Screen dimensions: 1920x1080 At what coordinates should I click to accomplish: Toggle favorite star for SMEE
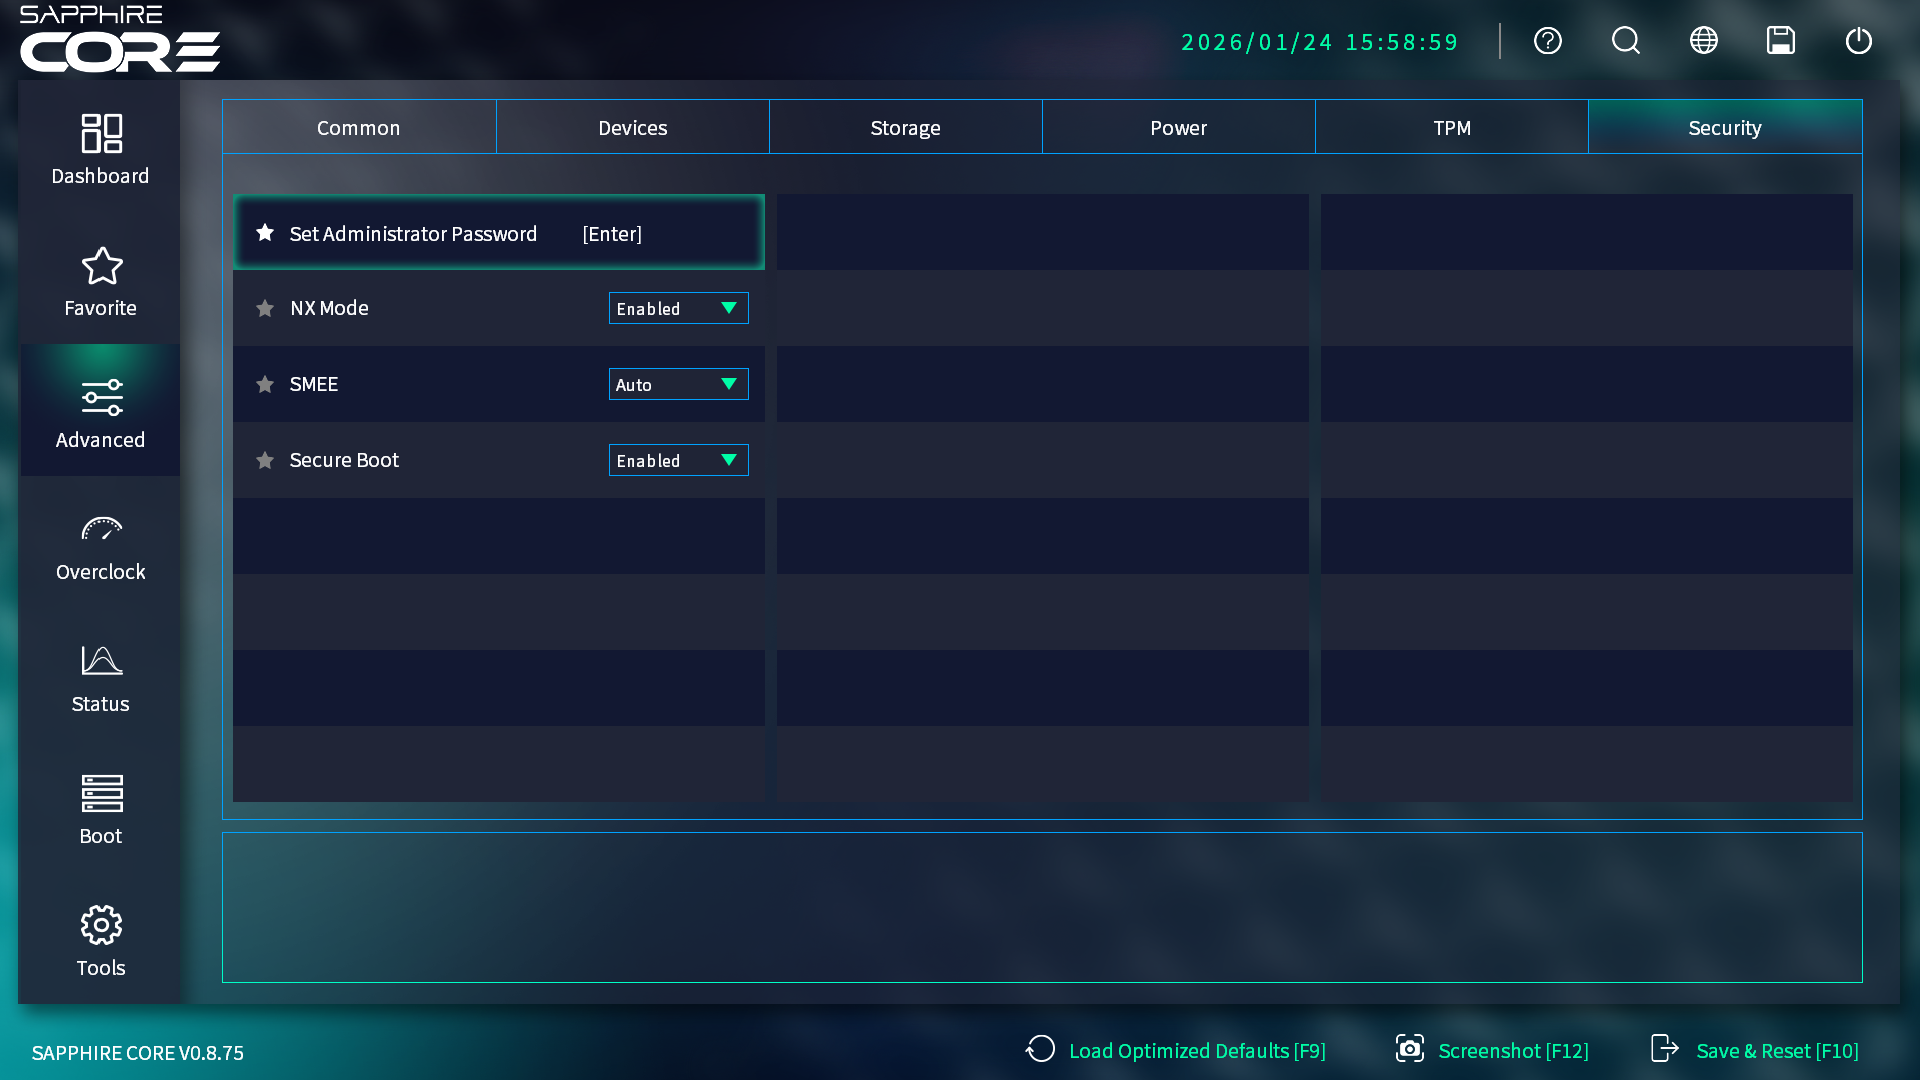pos(265,384)
